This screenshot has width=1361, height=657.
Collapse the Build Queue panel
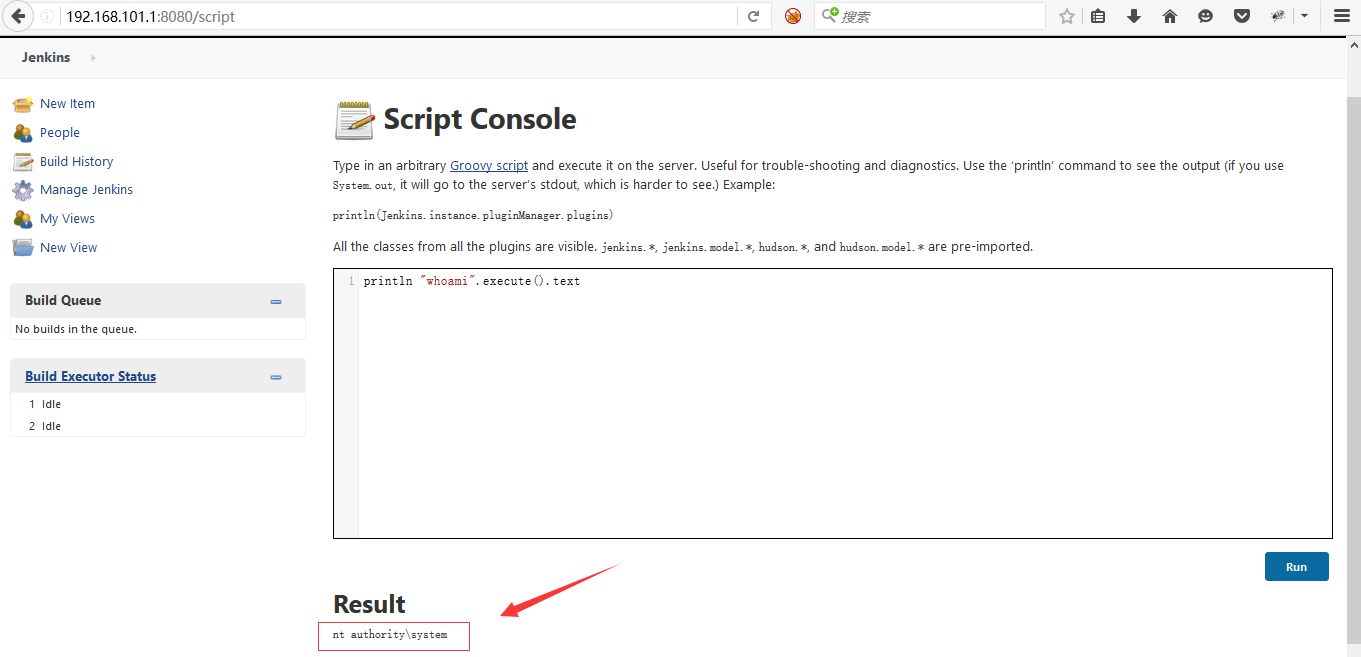point(276,301)
